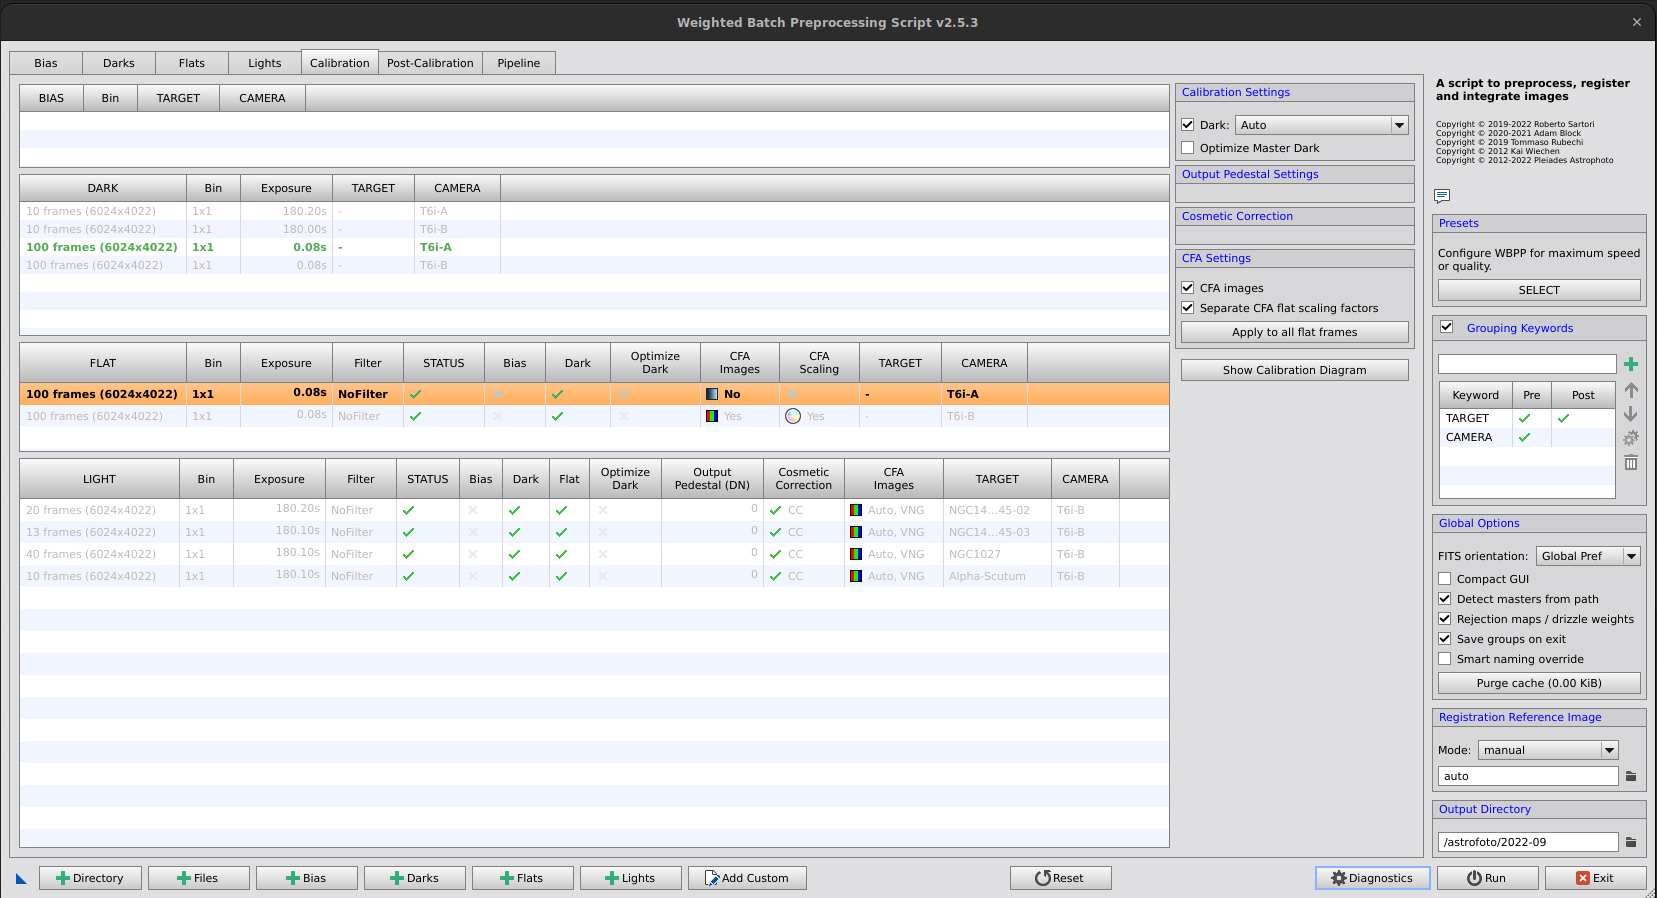The width and height of the screenshot is (1657, 898).
Task: Open the Pipeline tab
Action: click(519, 63)
